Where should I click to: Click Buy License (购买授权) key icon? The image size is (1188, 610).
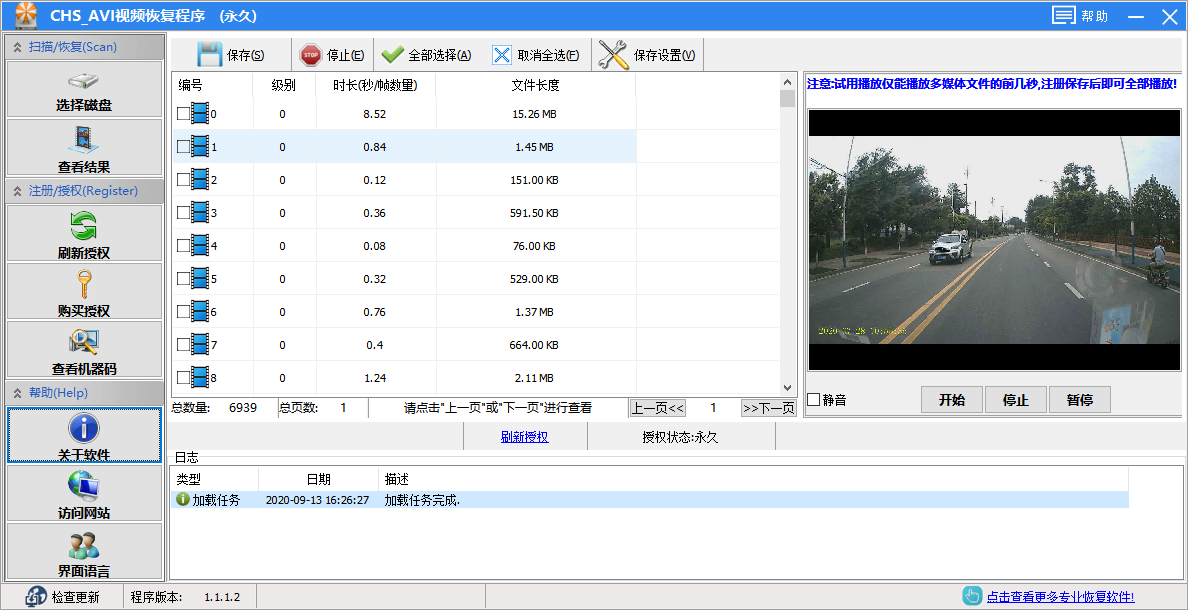(x=84, y=292)
